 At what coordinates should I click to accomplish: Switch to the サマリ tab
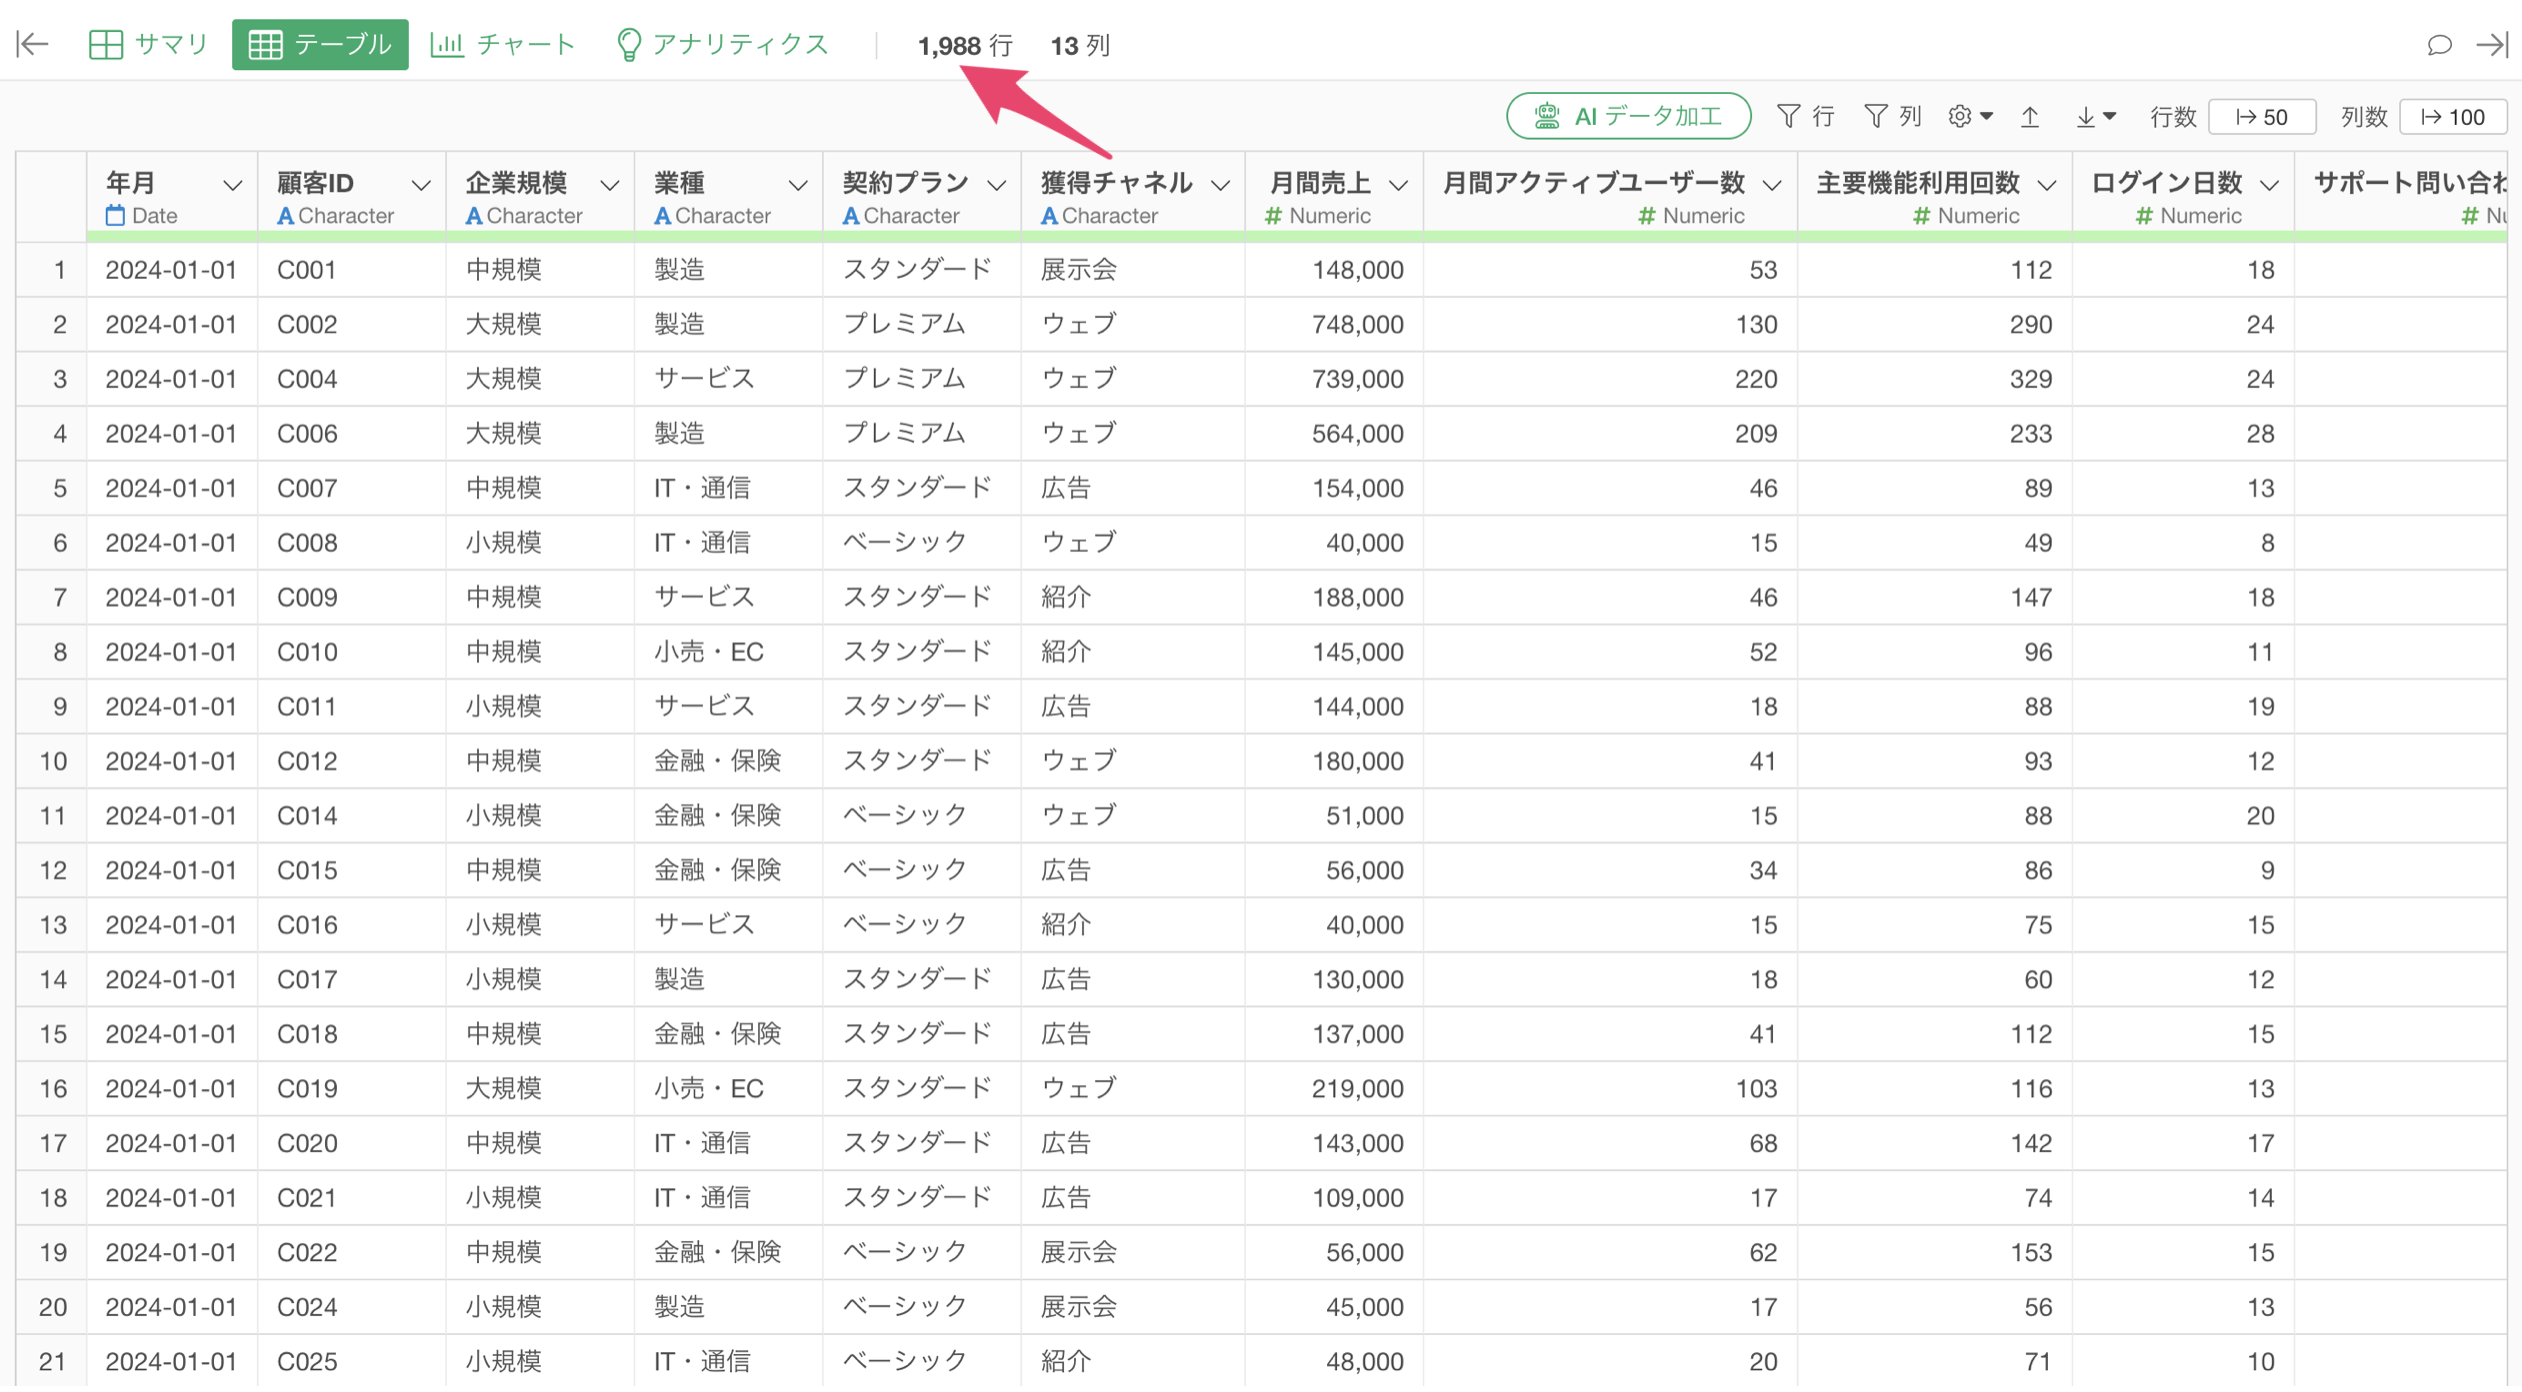click(x=149, y=45)
